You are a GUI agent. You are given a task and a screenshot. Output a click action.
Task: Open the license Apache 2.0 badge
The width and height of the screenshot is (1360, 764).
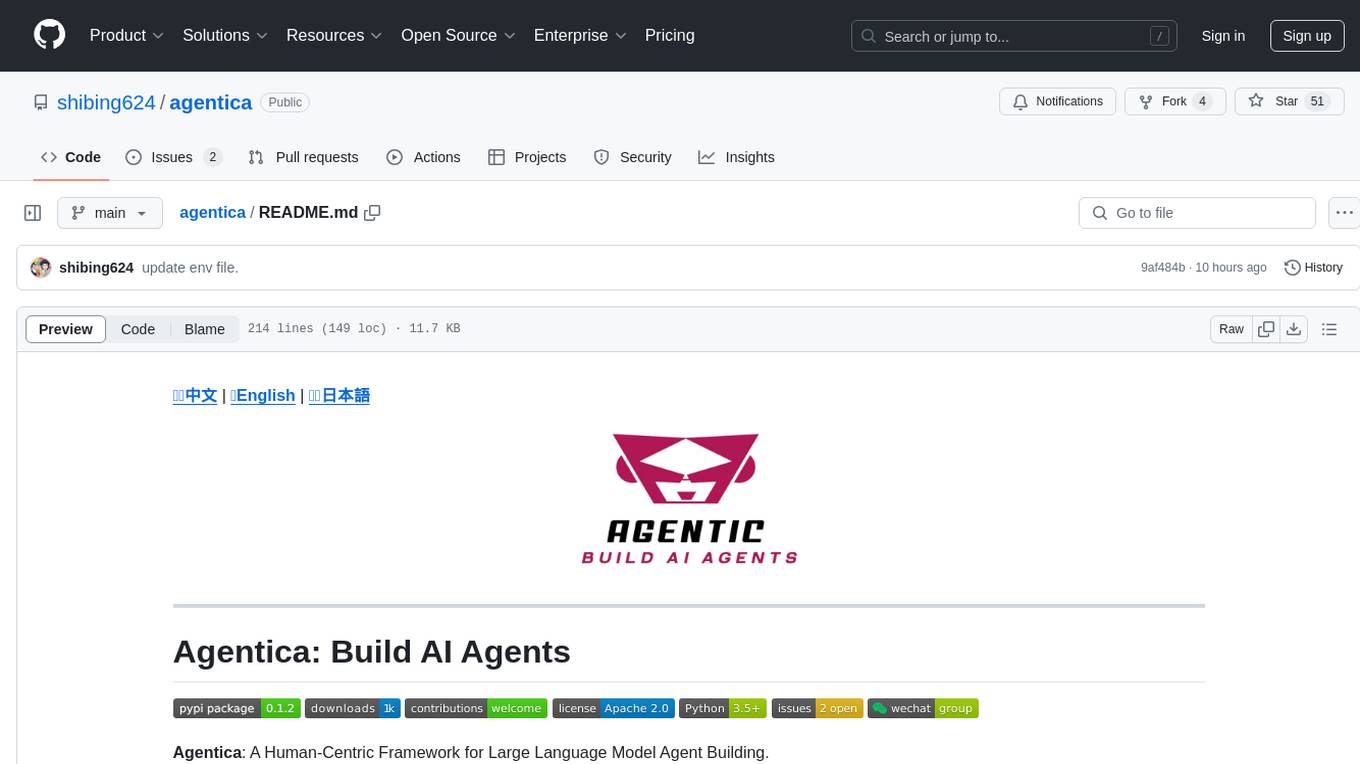pos(613,708)
